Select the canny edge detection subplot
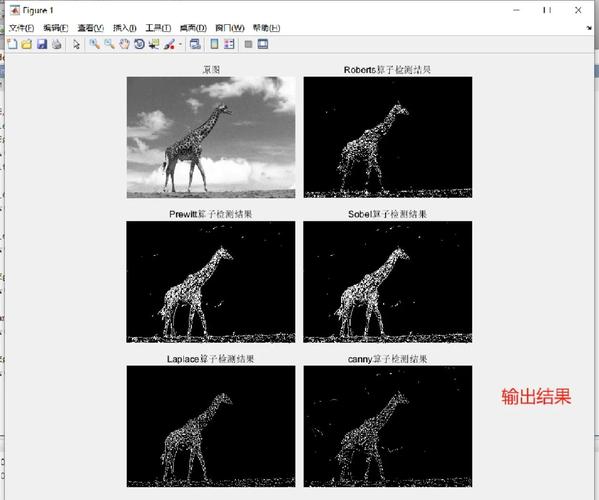599x500 pixels. [x=388, y=426]
